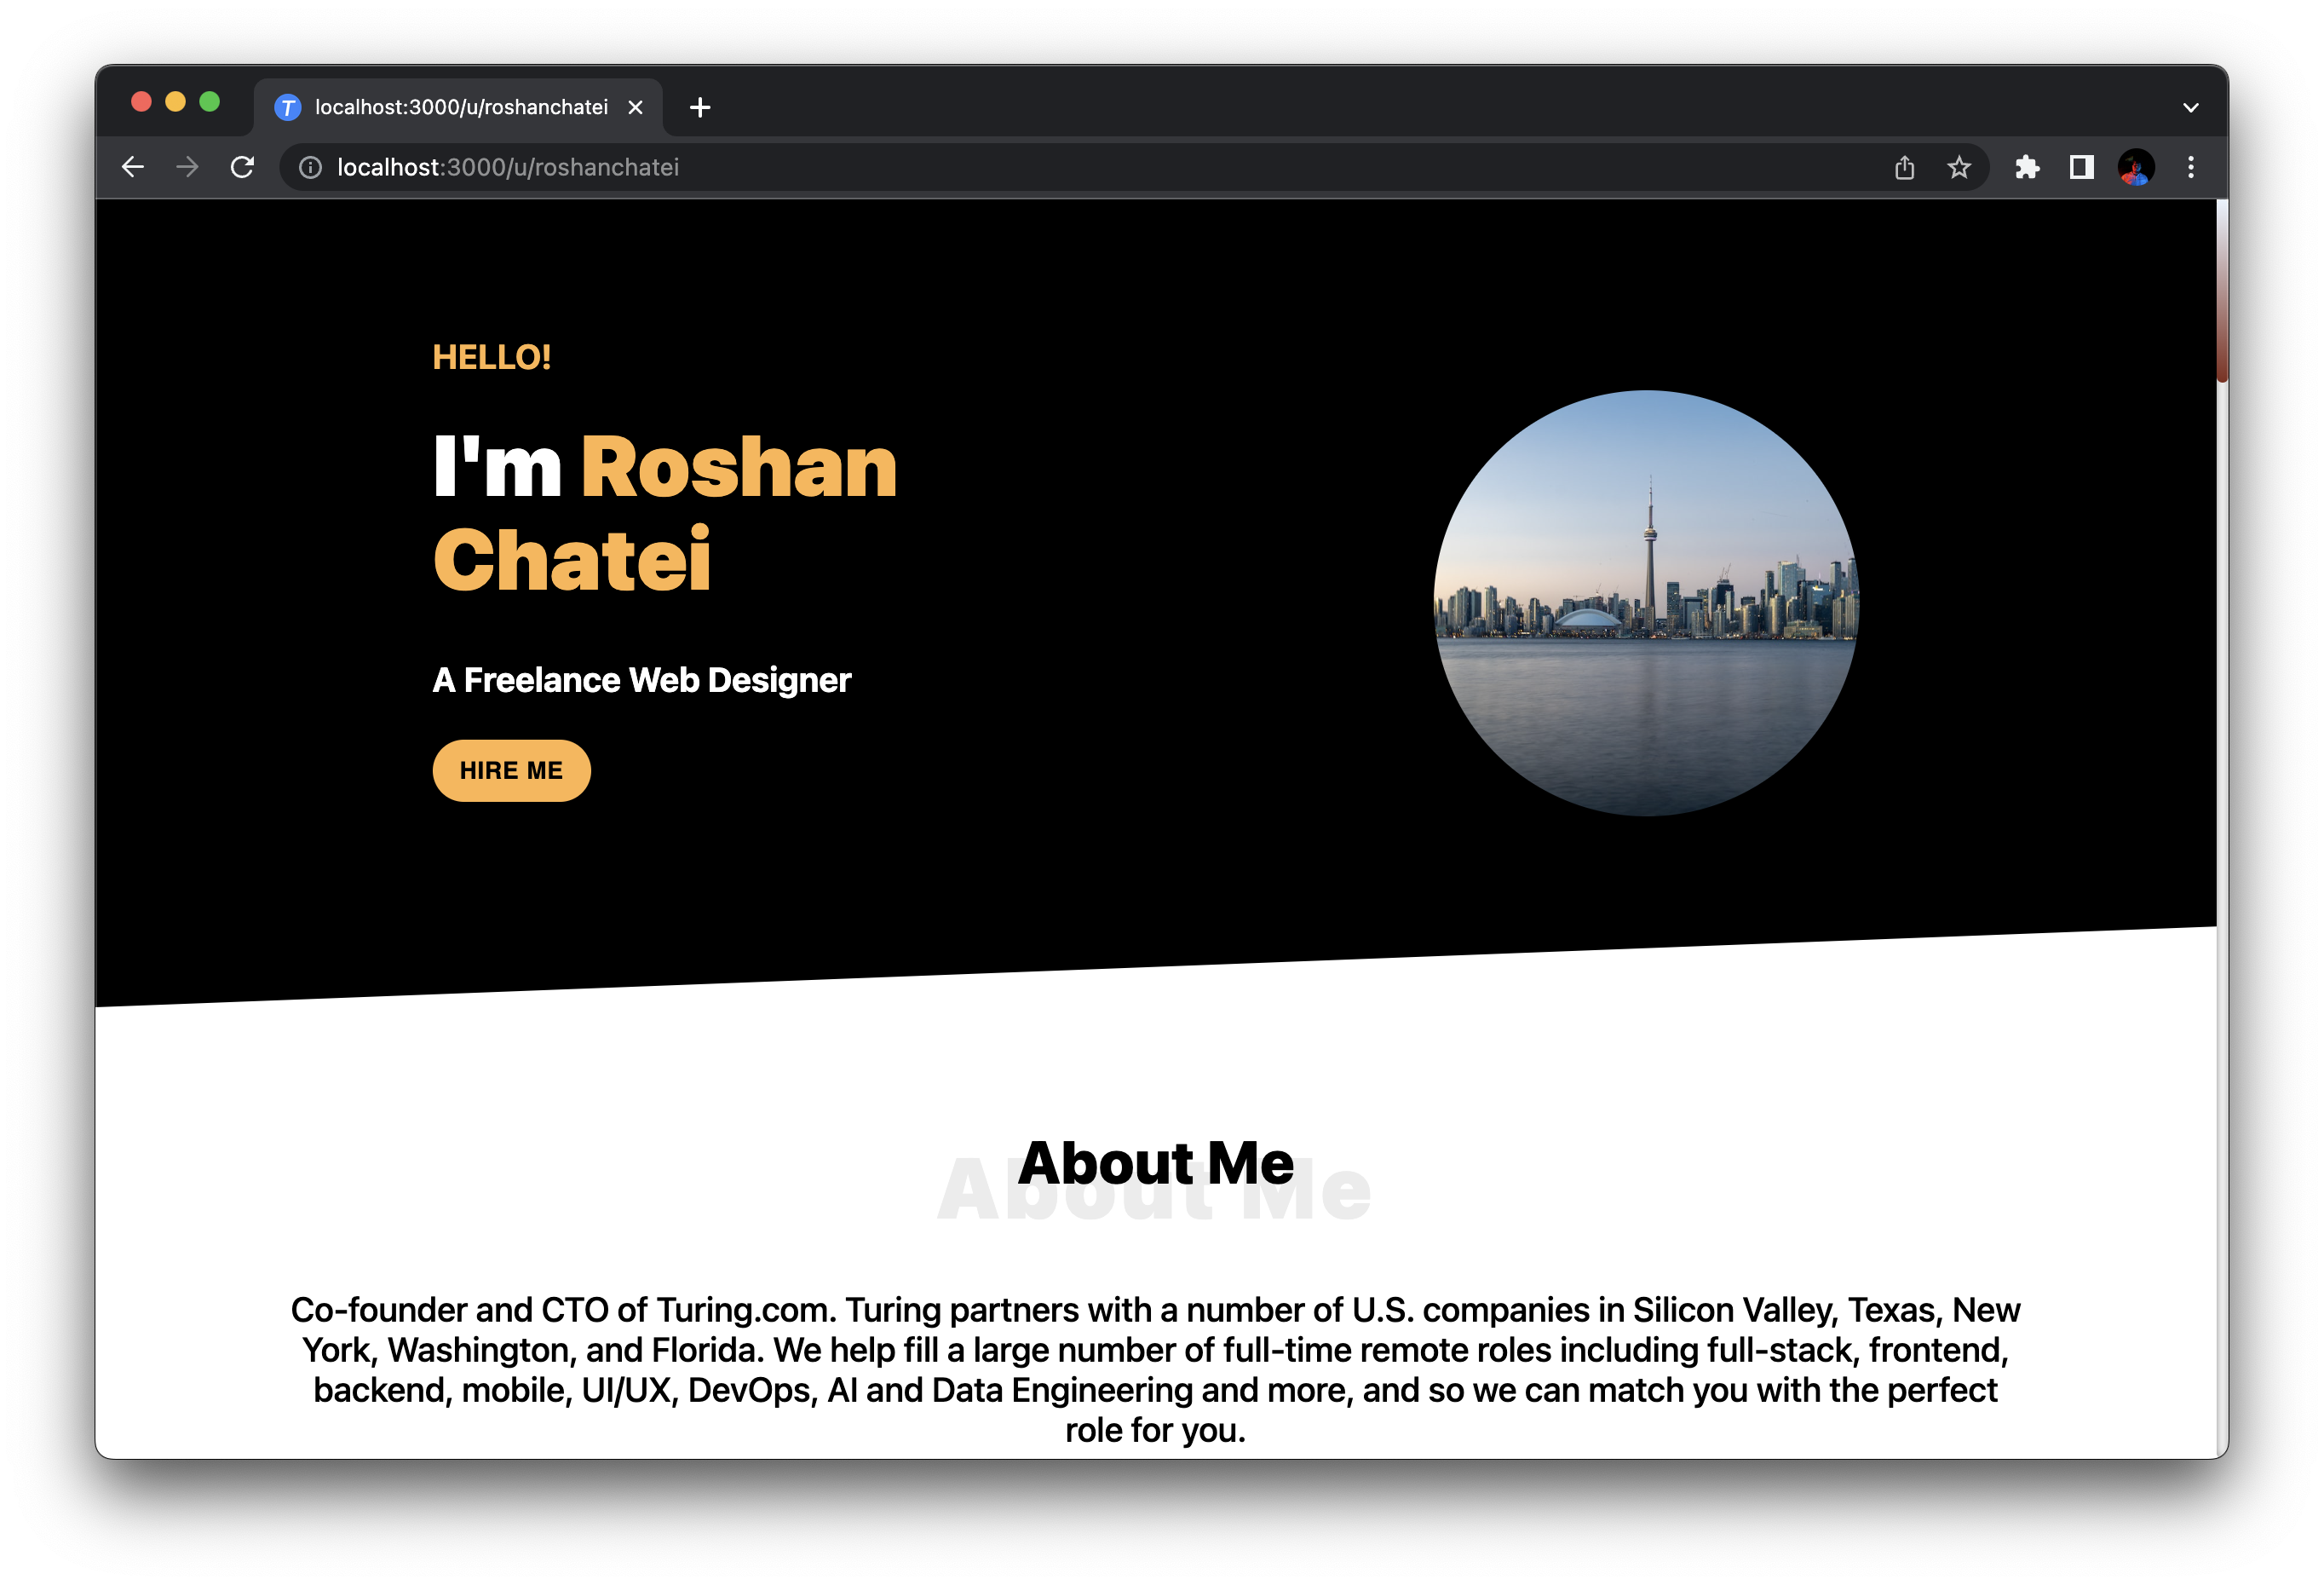The width and height of the screenshot is (2324, 1585).
Task: Open the Chrome profile avatar
Action: 2135,168
